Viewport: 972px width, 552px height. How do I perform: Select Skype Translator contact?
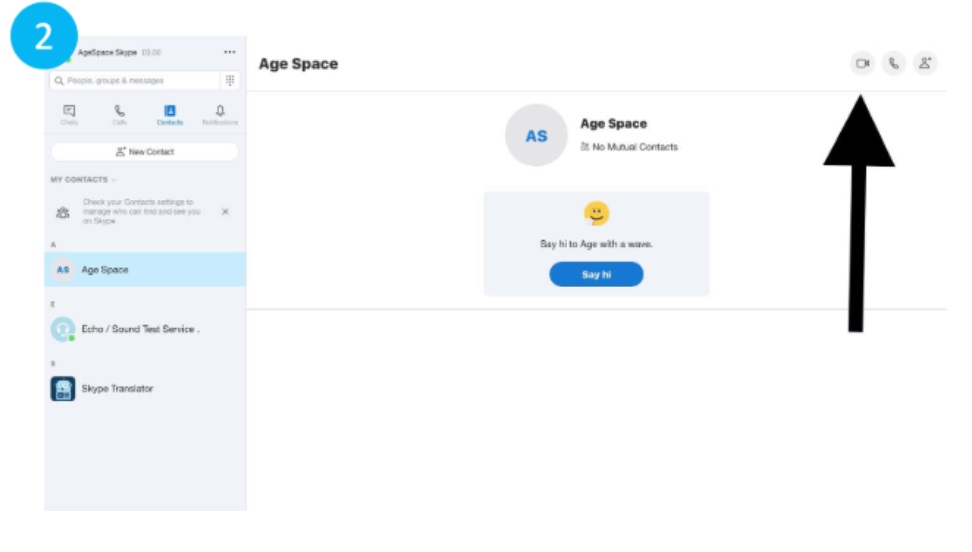pos(145,389)
